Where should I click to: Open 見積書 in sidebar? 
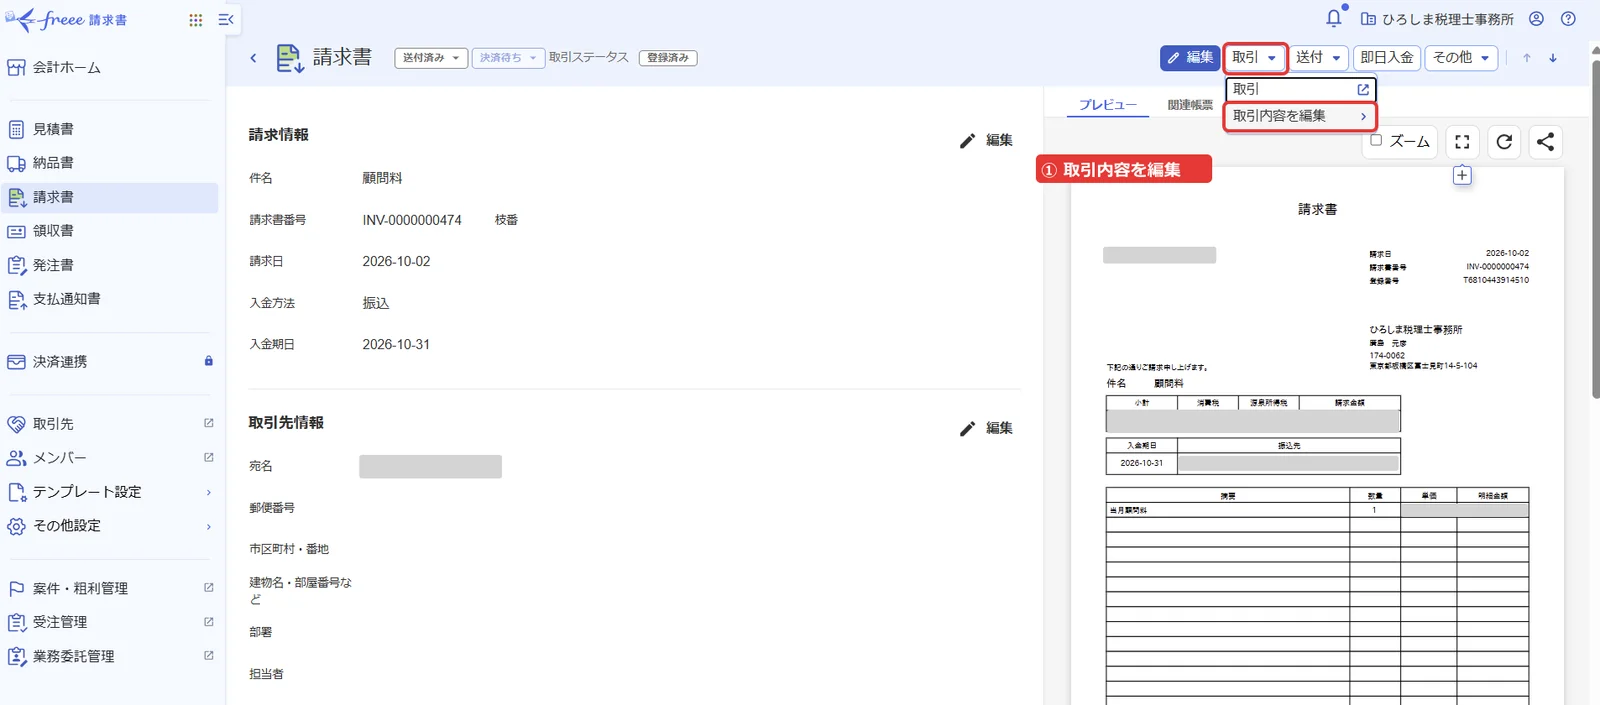click(x=110, y=129)
